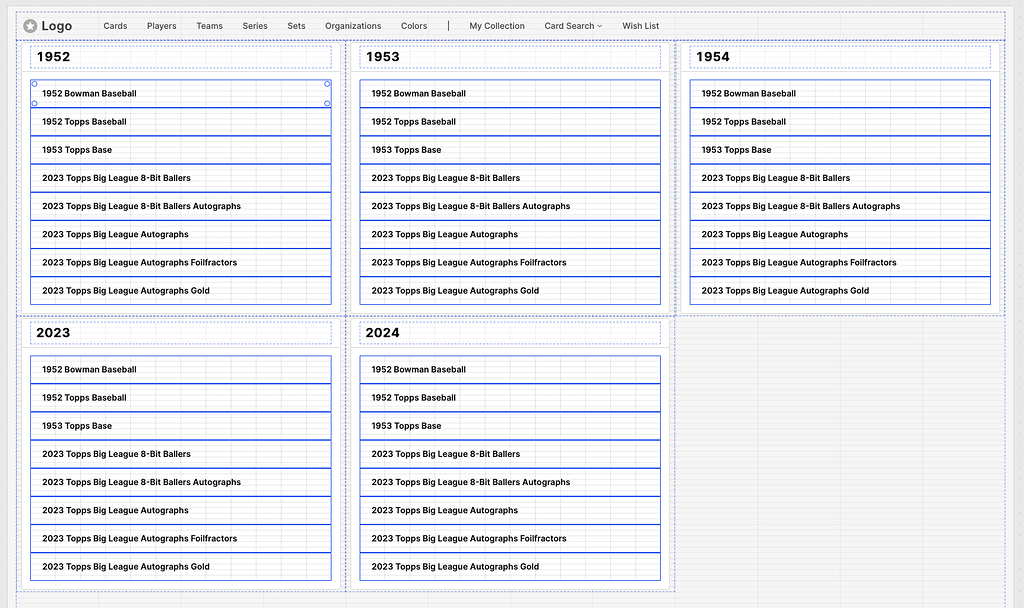Open the Card Search dropdown

[572, 26]
